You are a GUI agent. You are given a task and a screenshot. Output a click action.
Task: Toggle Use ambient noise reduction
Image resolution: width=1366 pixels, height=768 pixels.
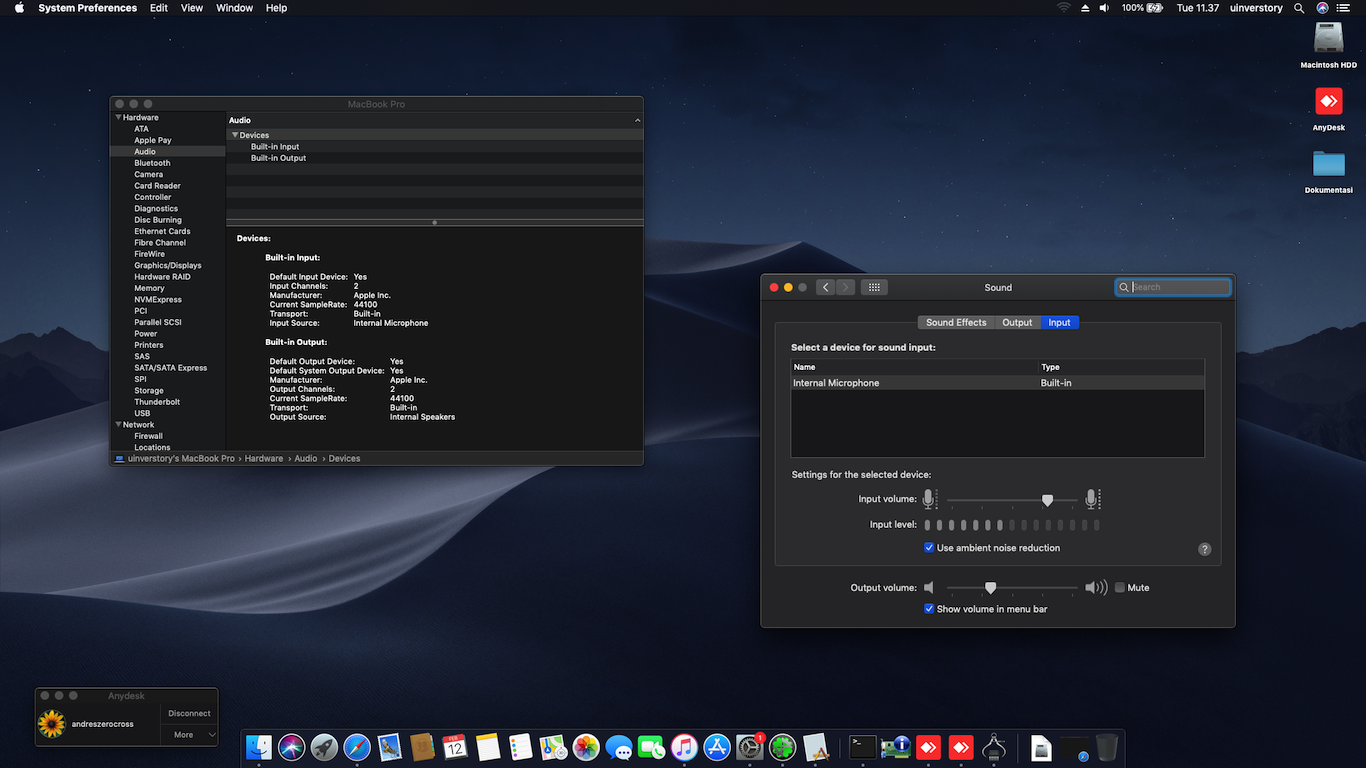[x=929, y=548]
